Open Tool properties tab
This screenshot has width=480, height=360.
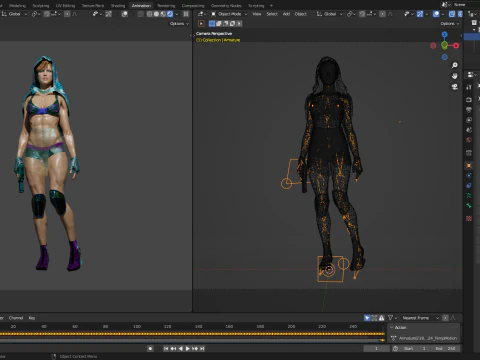[x=469, y=87]
